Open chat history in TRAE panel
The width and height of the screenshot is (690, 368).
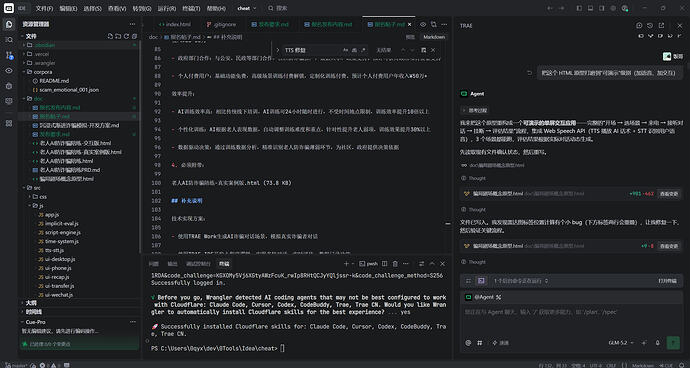650,26
